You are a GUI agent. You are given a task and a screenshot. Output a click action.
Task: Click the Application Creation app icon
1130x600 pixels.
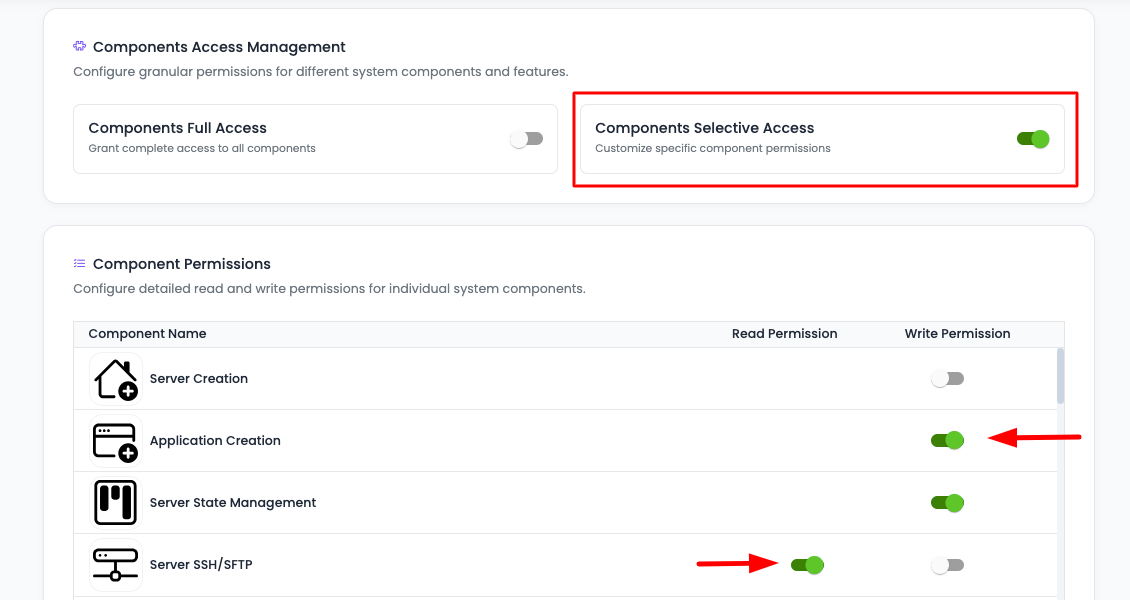pos(115,440)
